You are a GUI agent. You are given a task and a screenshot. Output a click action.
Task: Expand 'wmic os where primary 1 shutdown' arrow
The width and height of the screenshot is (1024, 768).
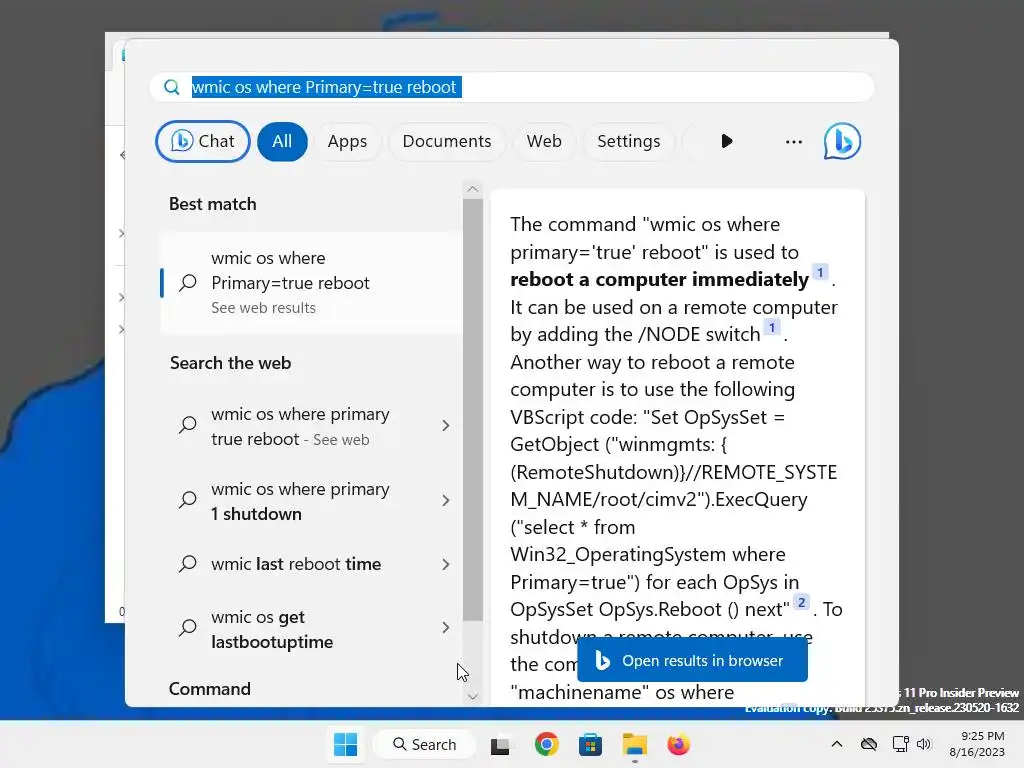tap(445, 501)
